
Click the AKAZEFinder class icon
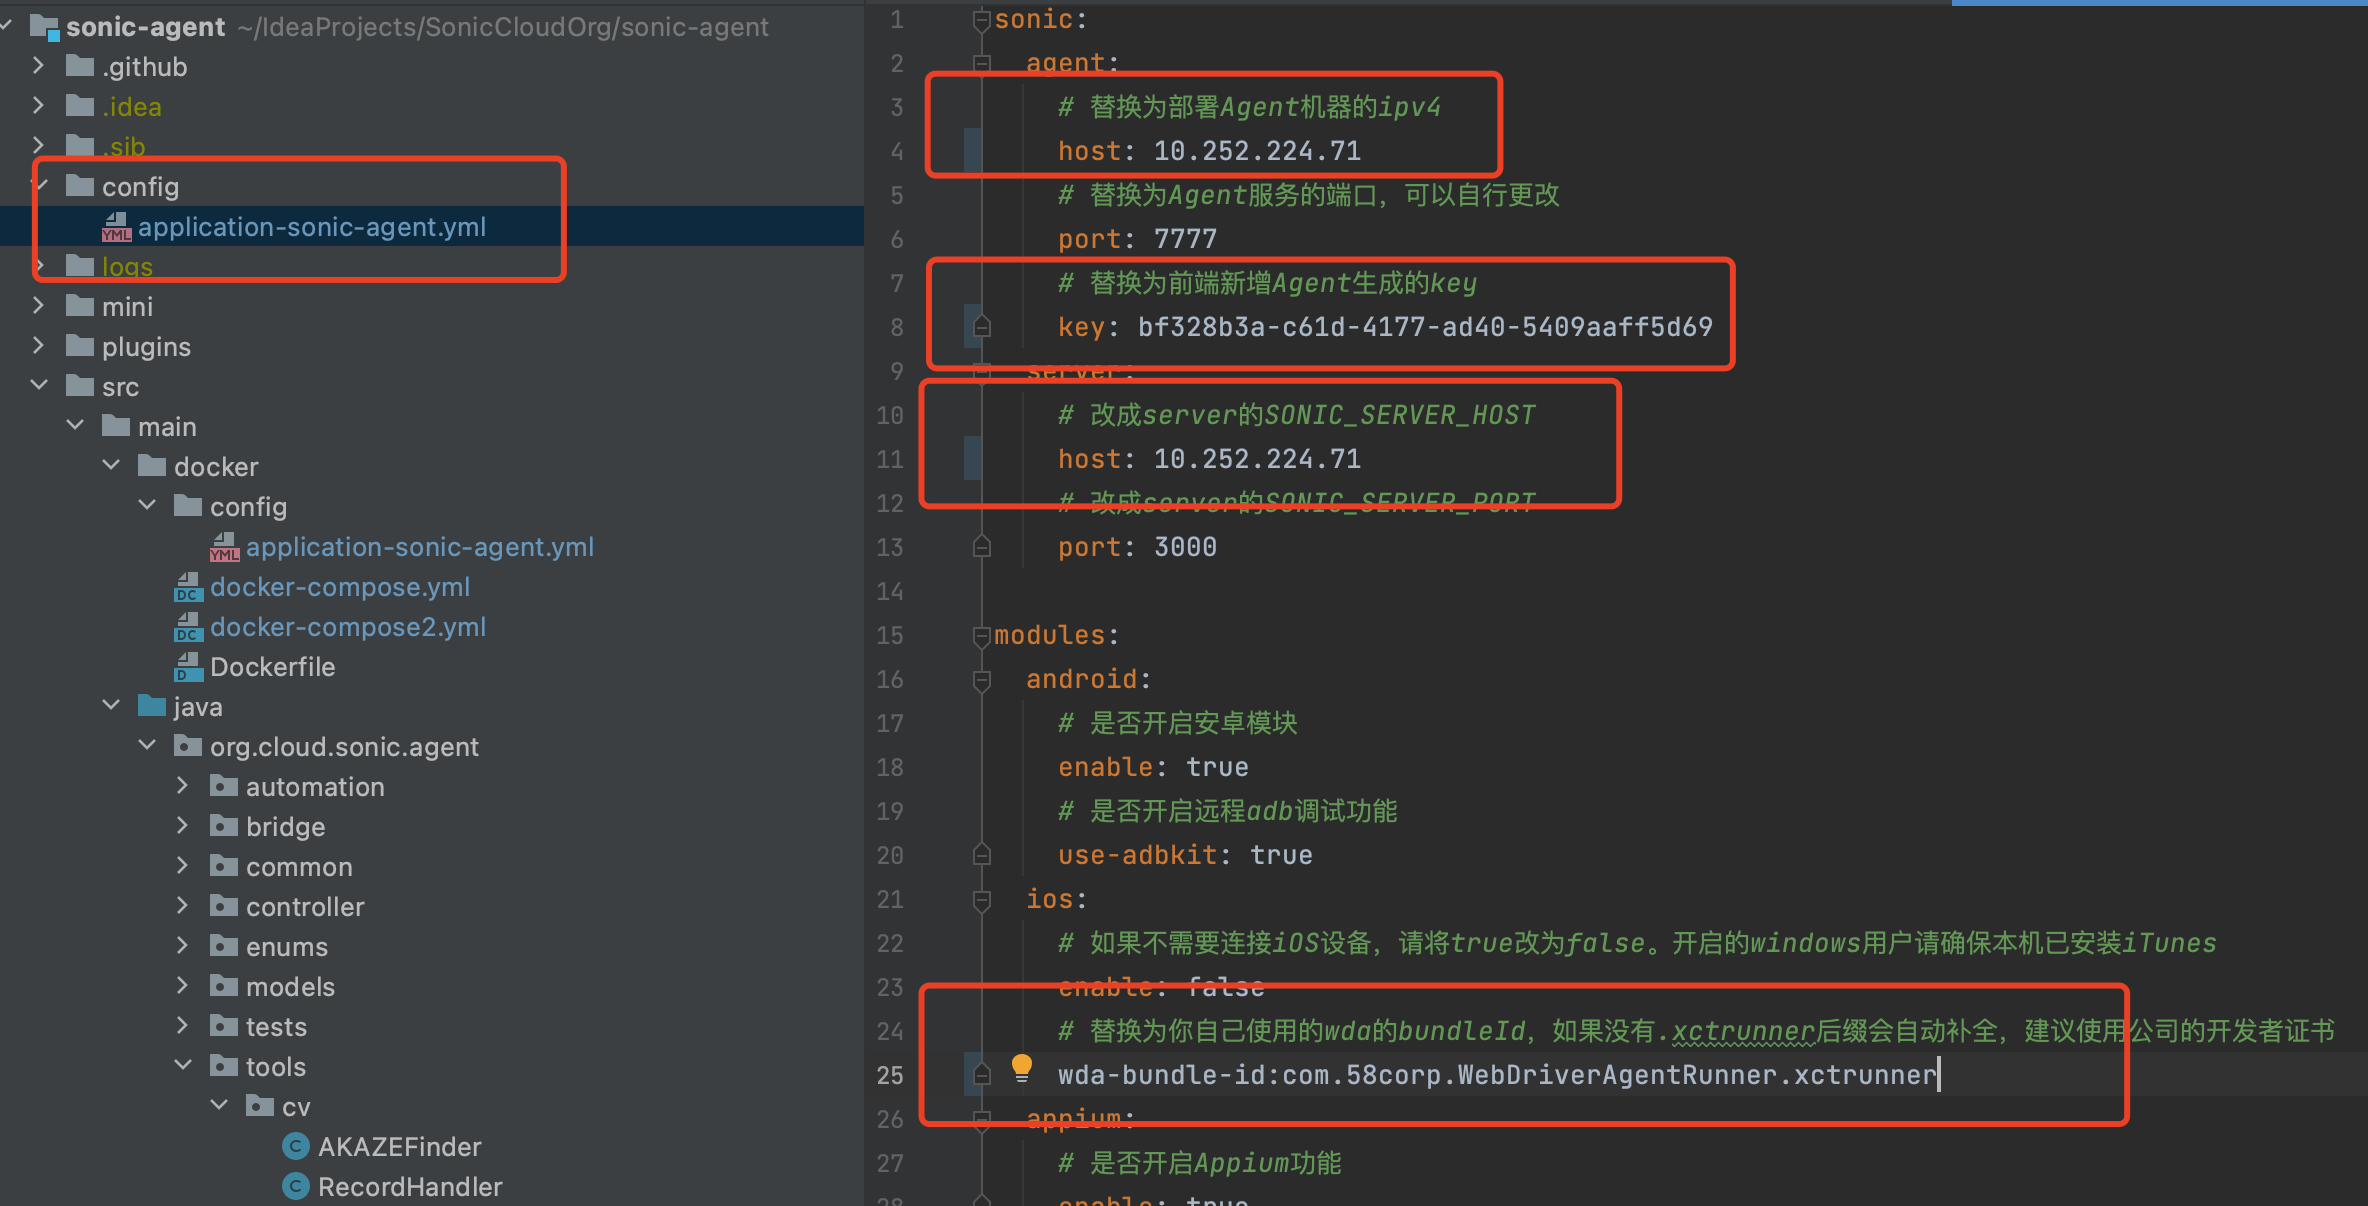[x=296, y=1147]
